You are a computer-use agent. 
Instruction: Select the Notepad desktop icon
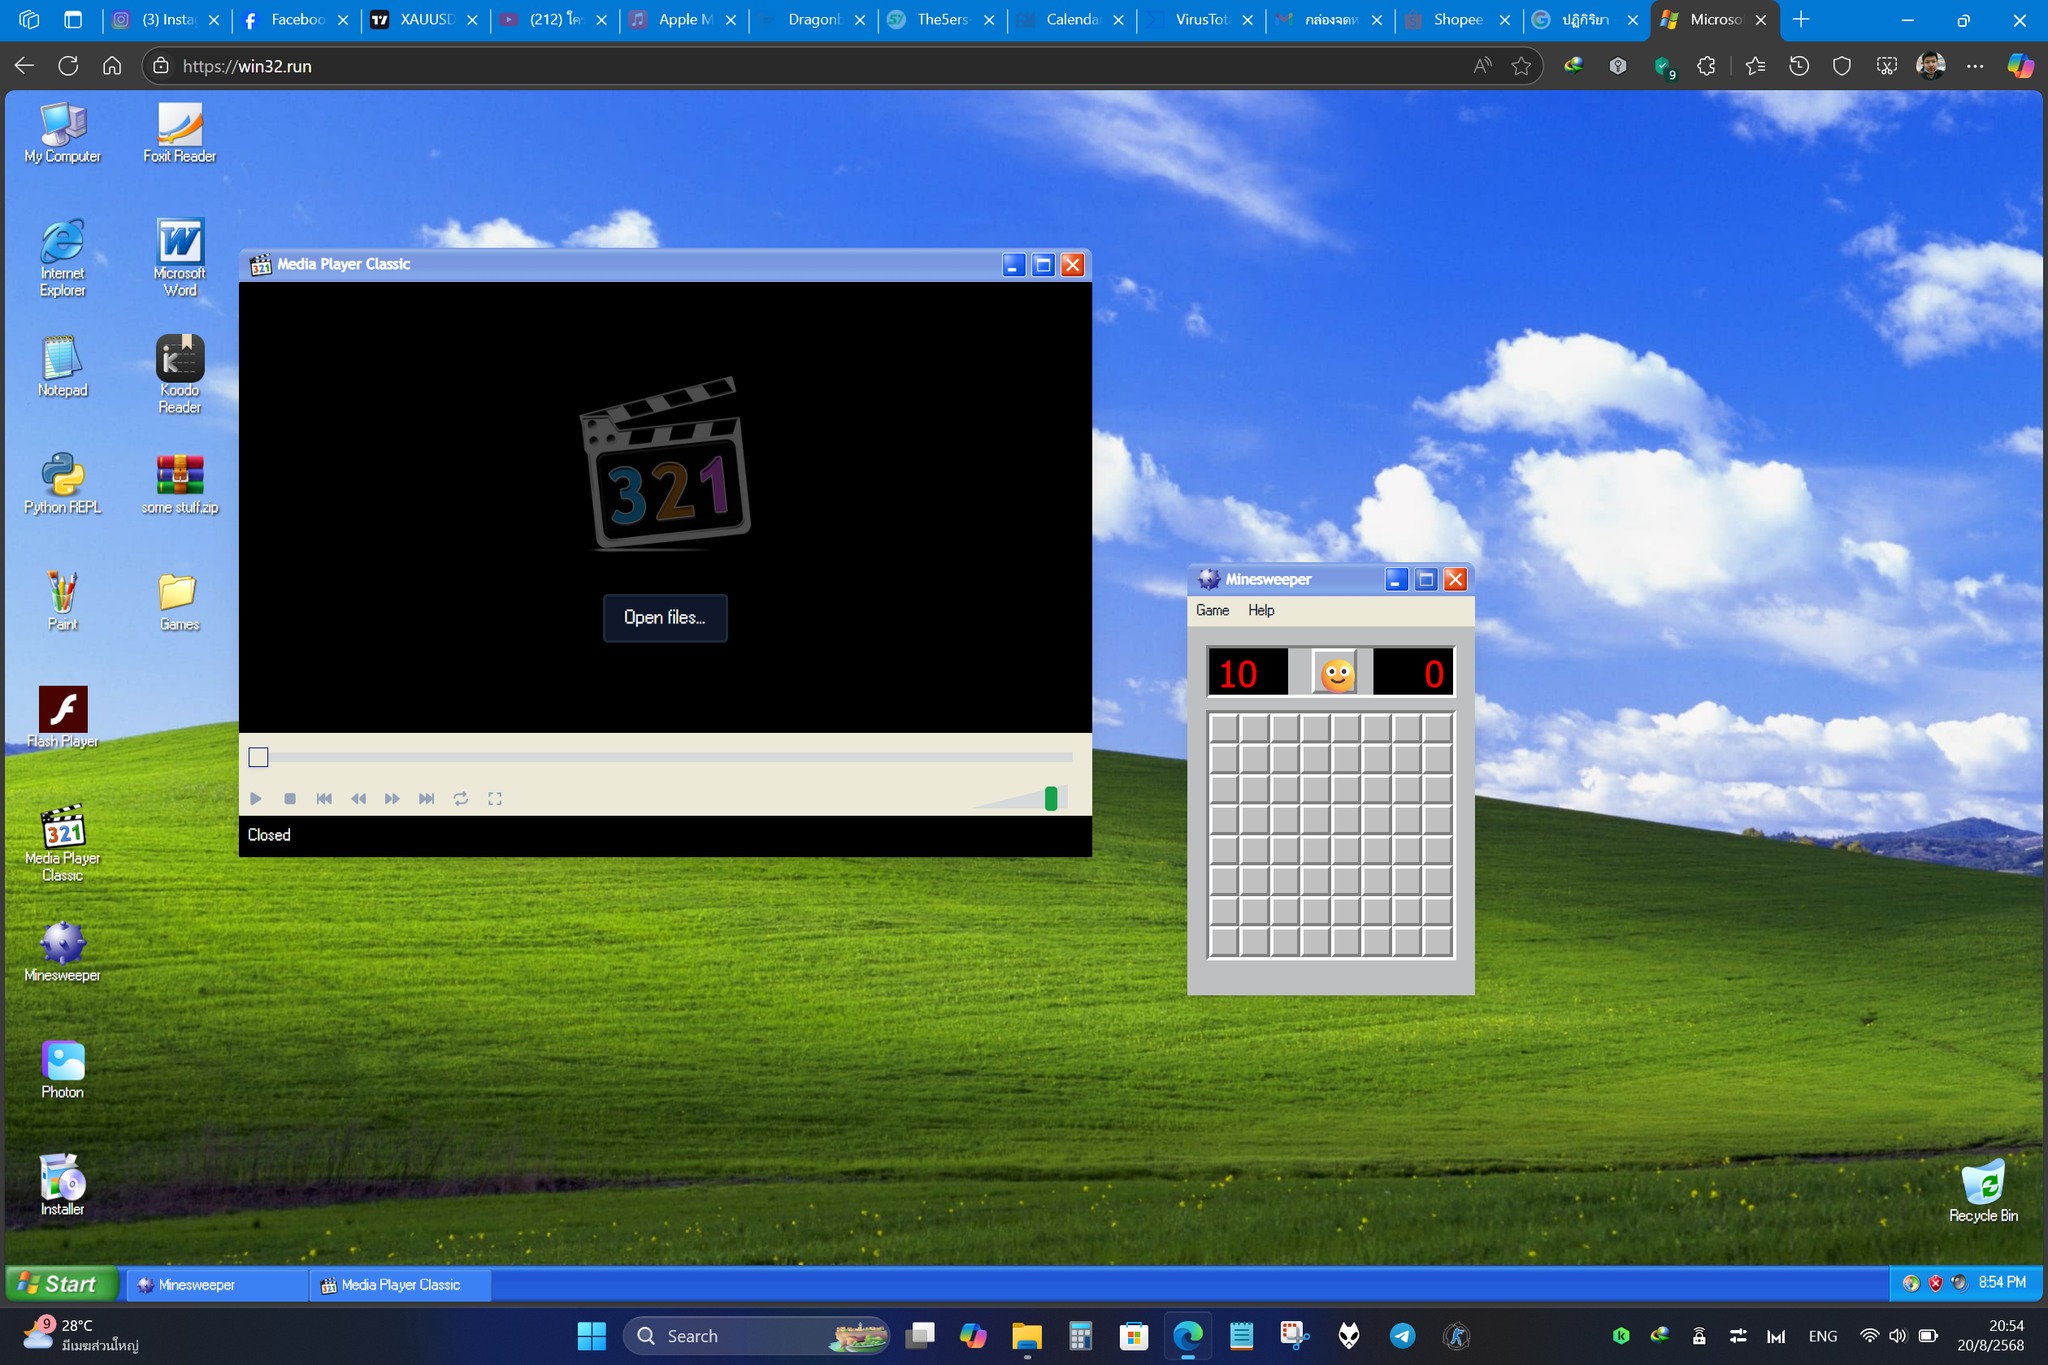pos(62,367)
